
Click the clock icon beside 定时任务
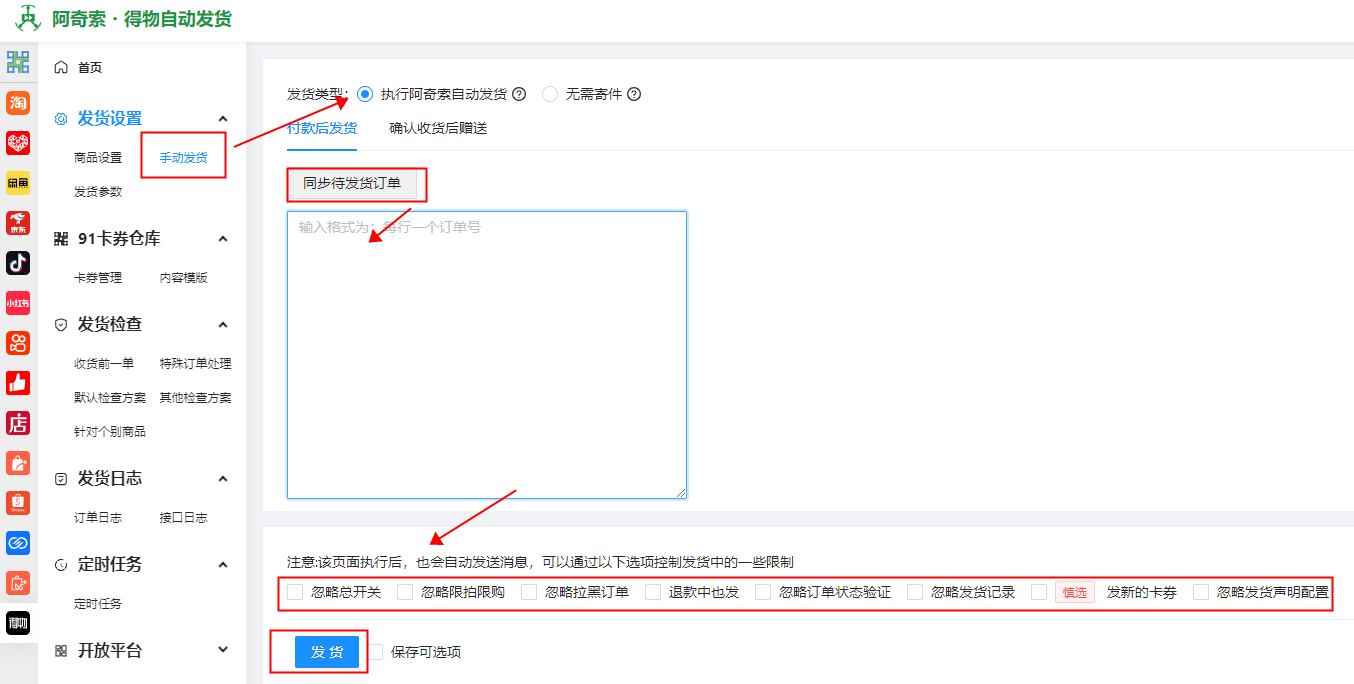pos(61,565)
